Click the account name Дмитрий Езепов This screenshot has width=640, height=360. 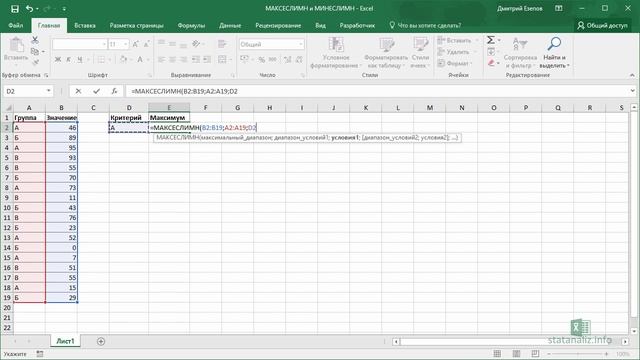point(520,9)
